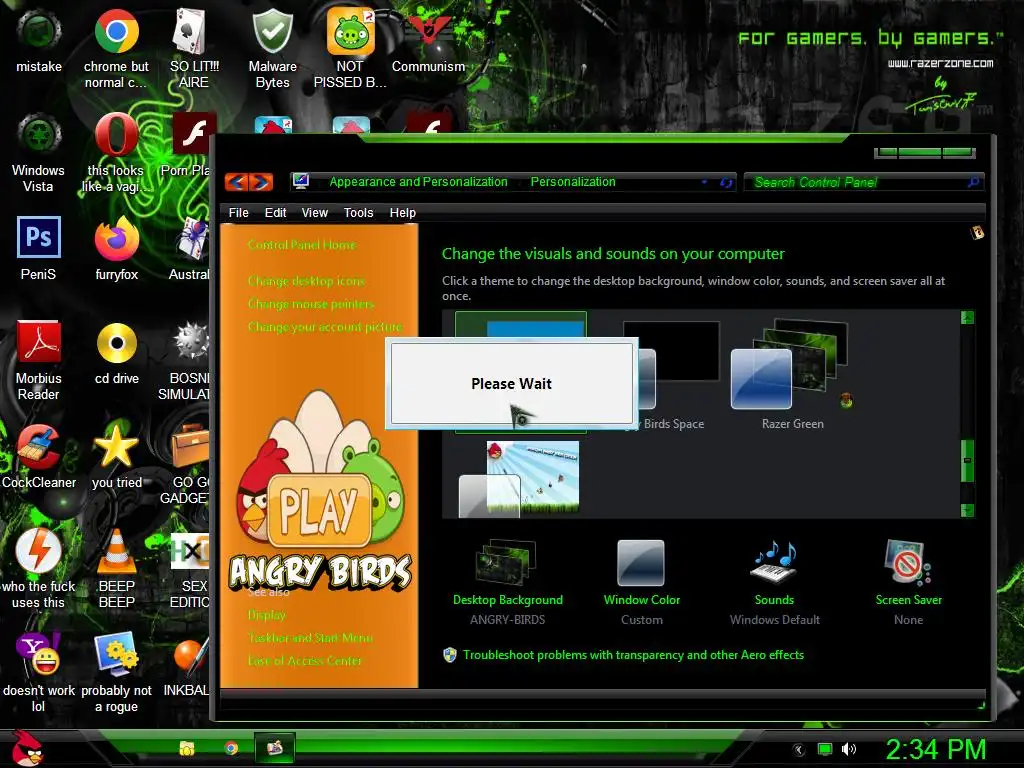Screen dimensions: 1024x768
Task: Click the green monitor tray icon
Action: [x=825, y=749]
